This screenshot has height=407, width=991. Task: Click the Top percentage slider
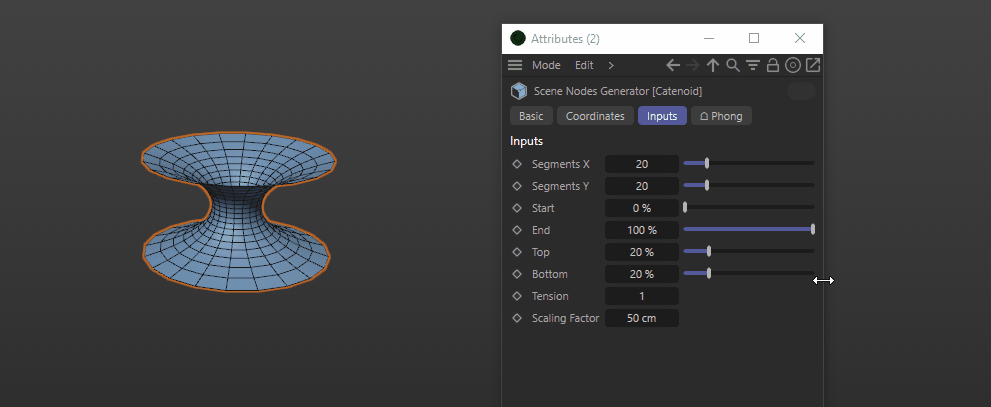tap(749, 252)
